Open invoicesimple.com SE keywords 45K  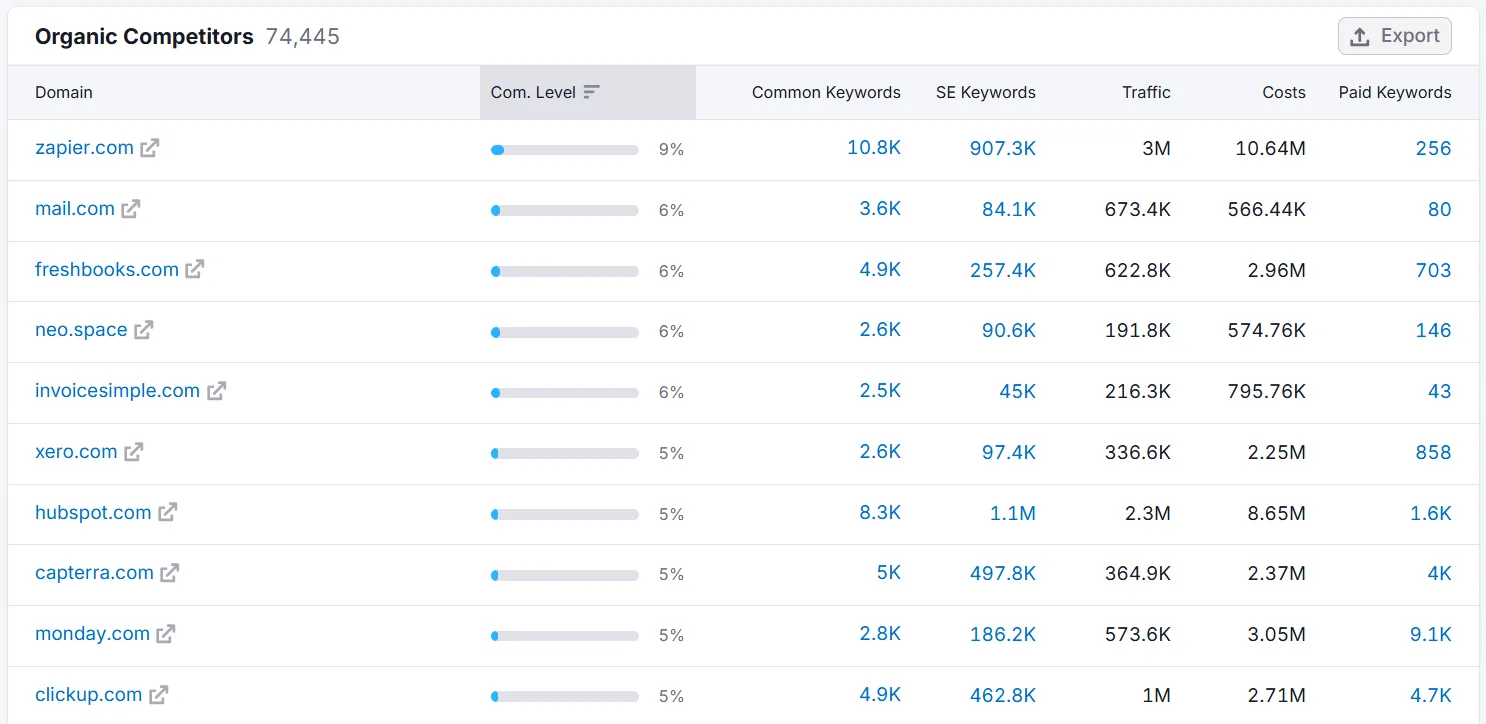(x=1017, y=391)
